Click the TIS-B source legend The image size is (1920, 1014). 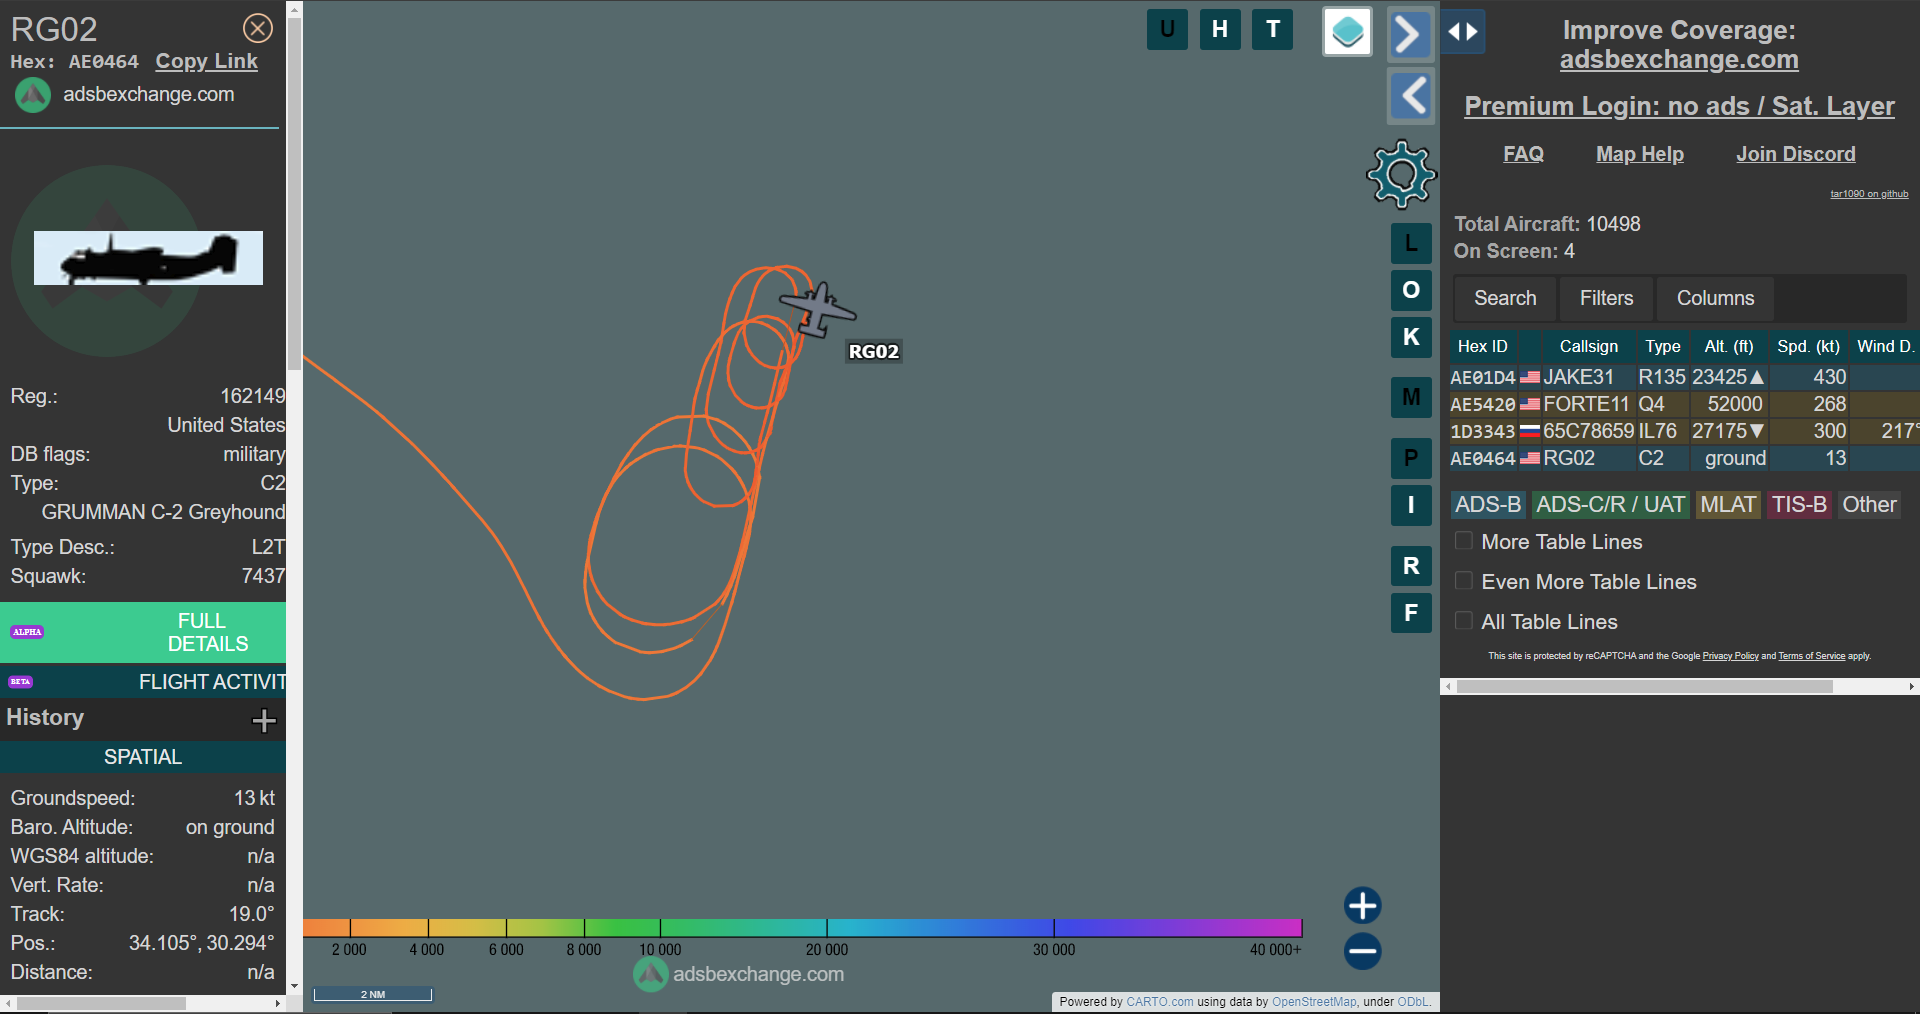tap(1799, 505)
